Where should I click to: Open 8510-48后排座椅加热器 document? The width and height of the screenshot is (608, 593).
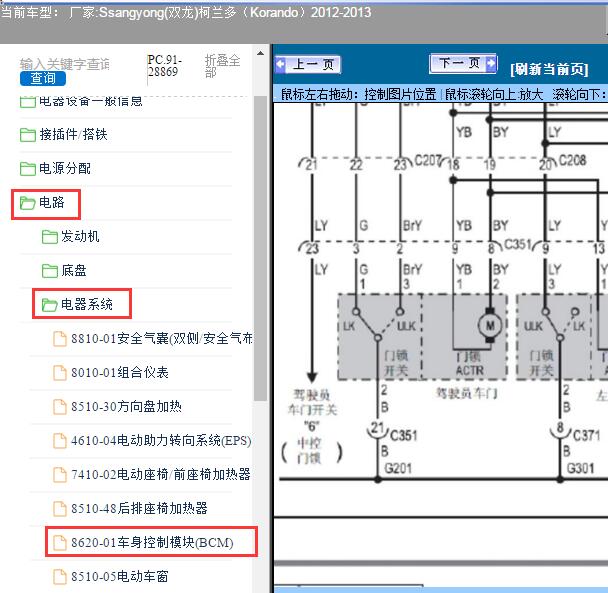coord(140,508)
